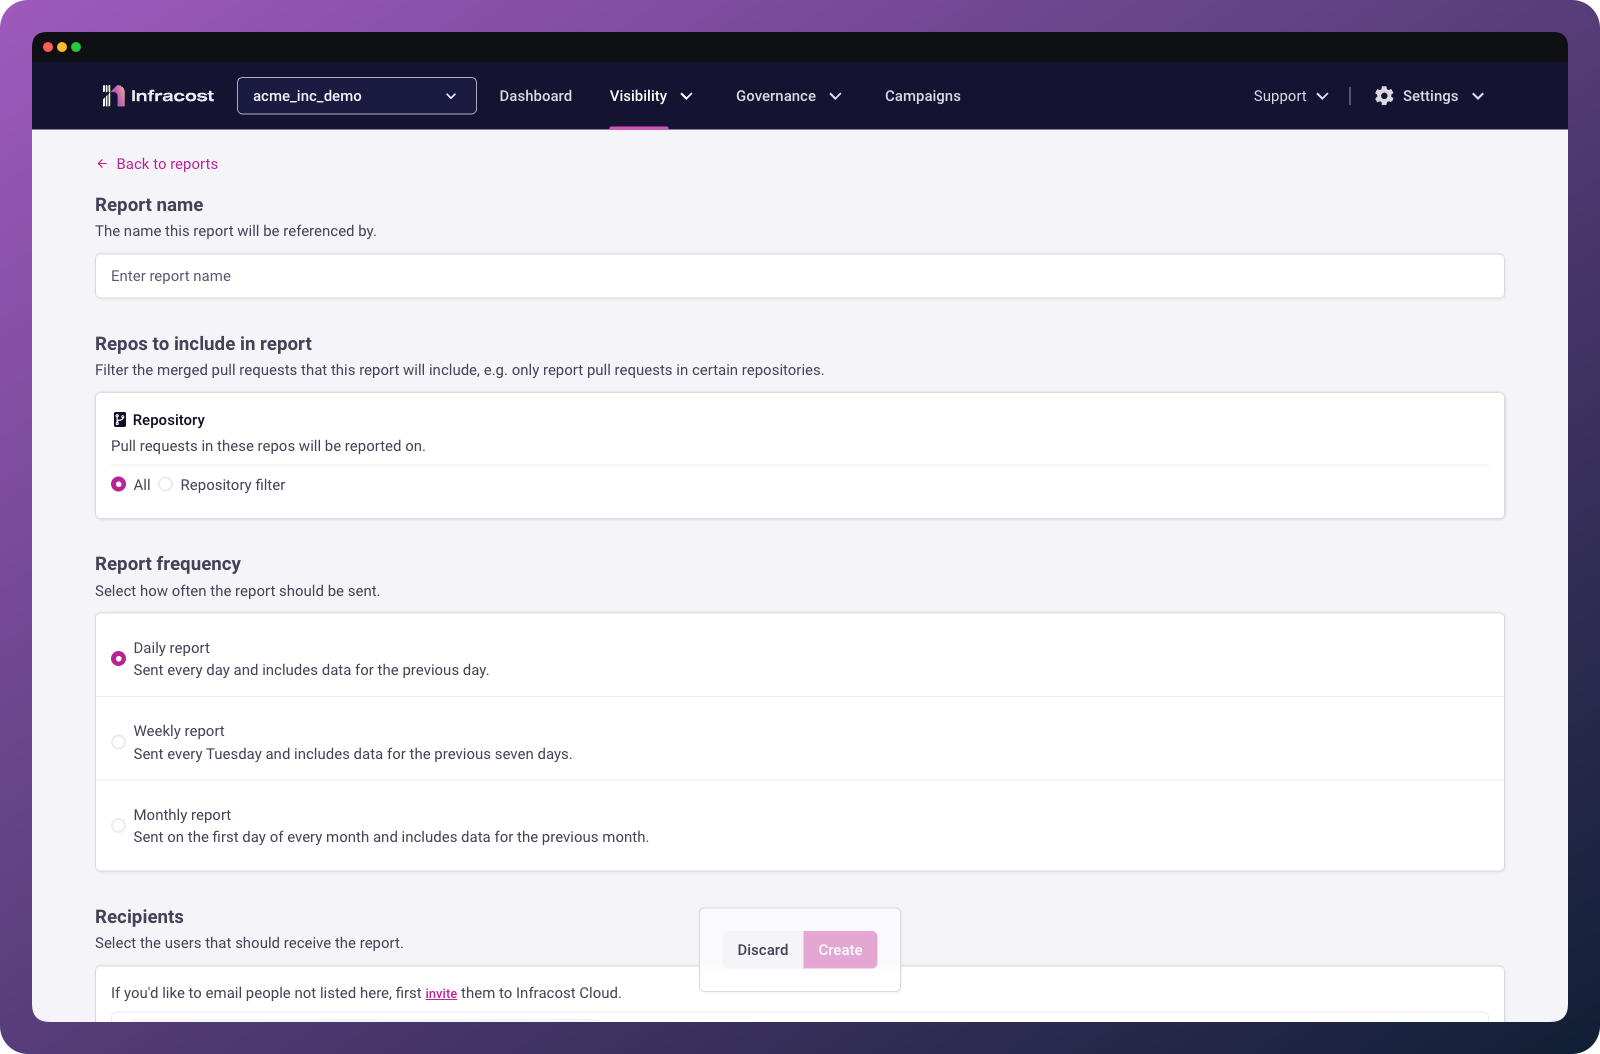Click the invite link for new recipients
The height and width of the screenshot is (1054, 1600).
pos(441,993)
